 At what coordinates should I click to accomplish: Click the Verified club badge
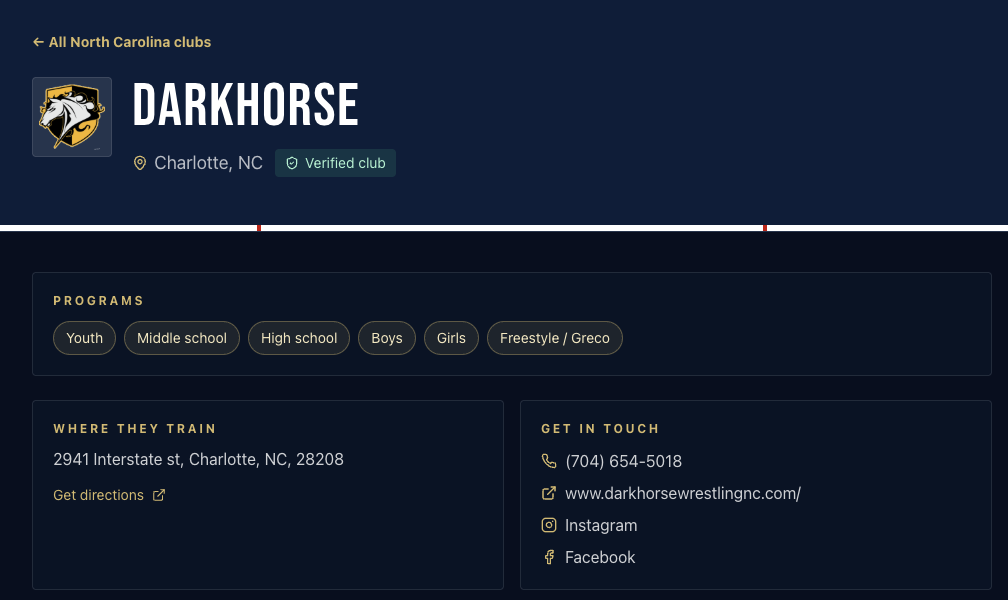point(336,163)
